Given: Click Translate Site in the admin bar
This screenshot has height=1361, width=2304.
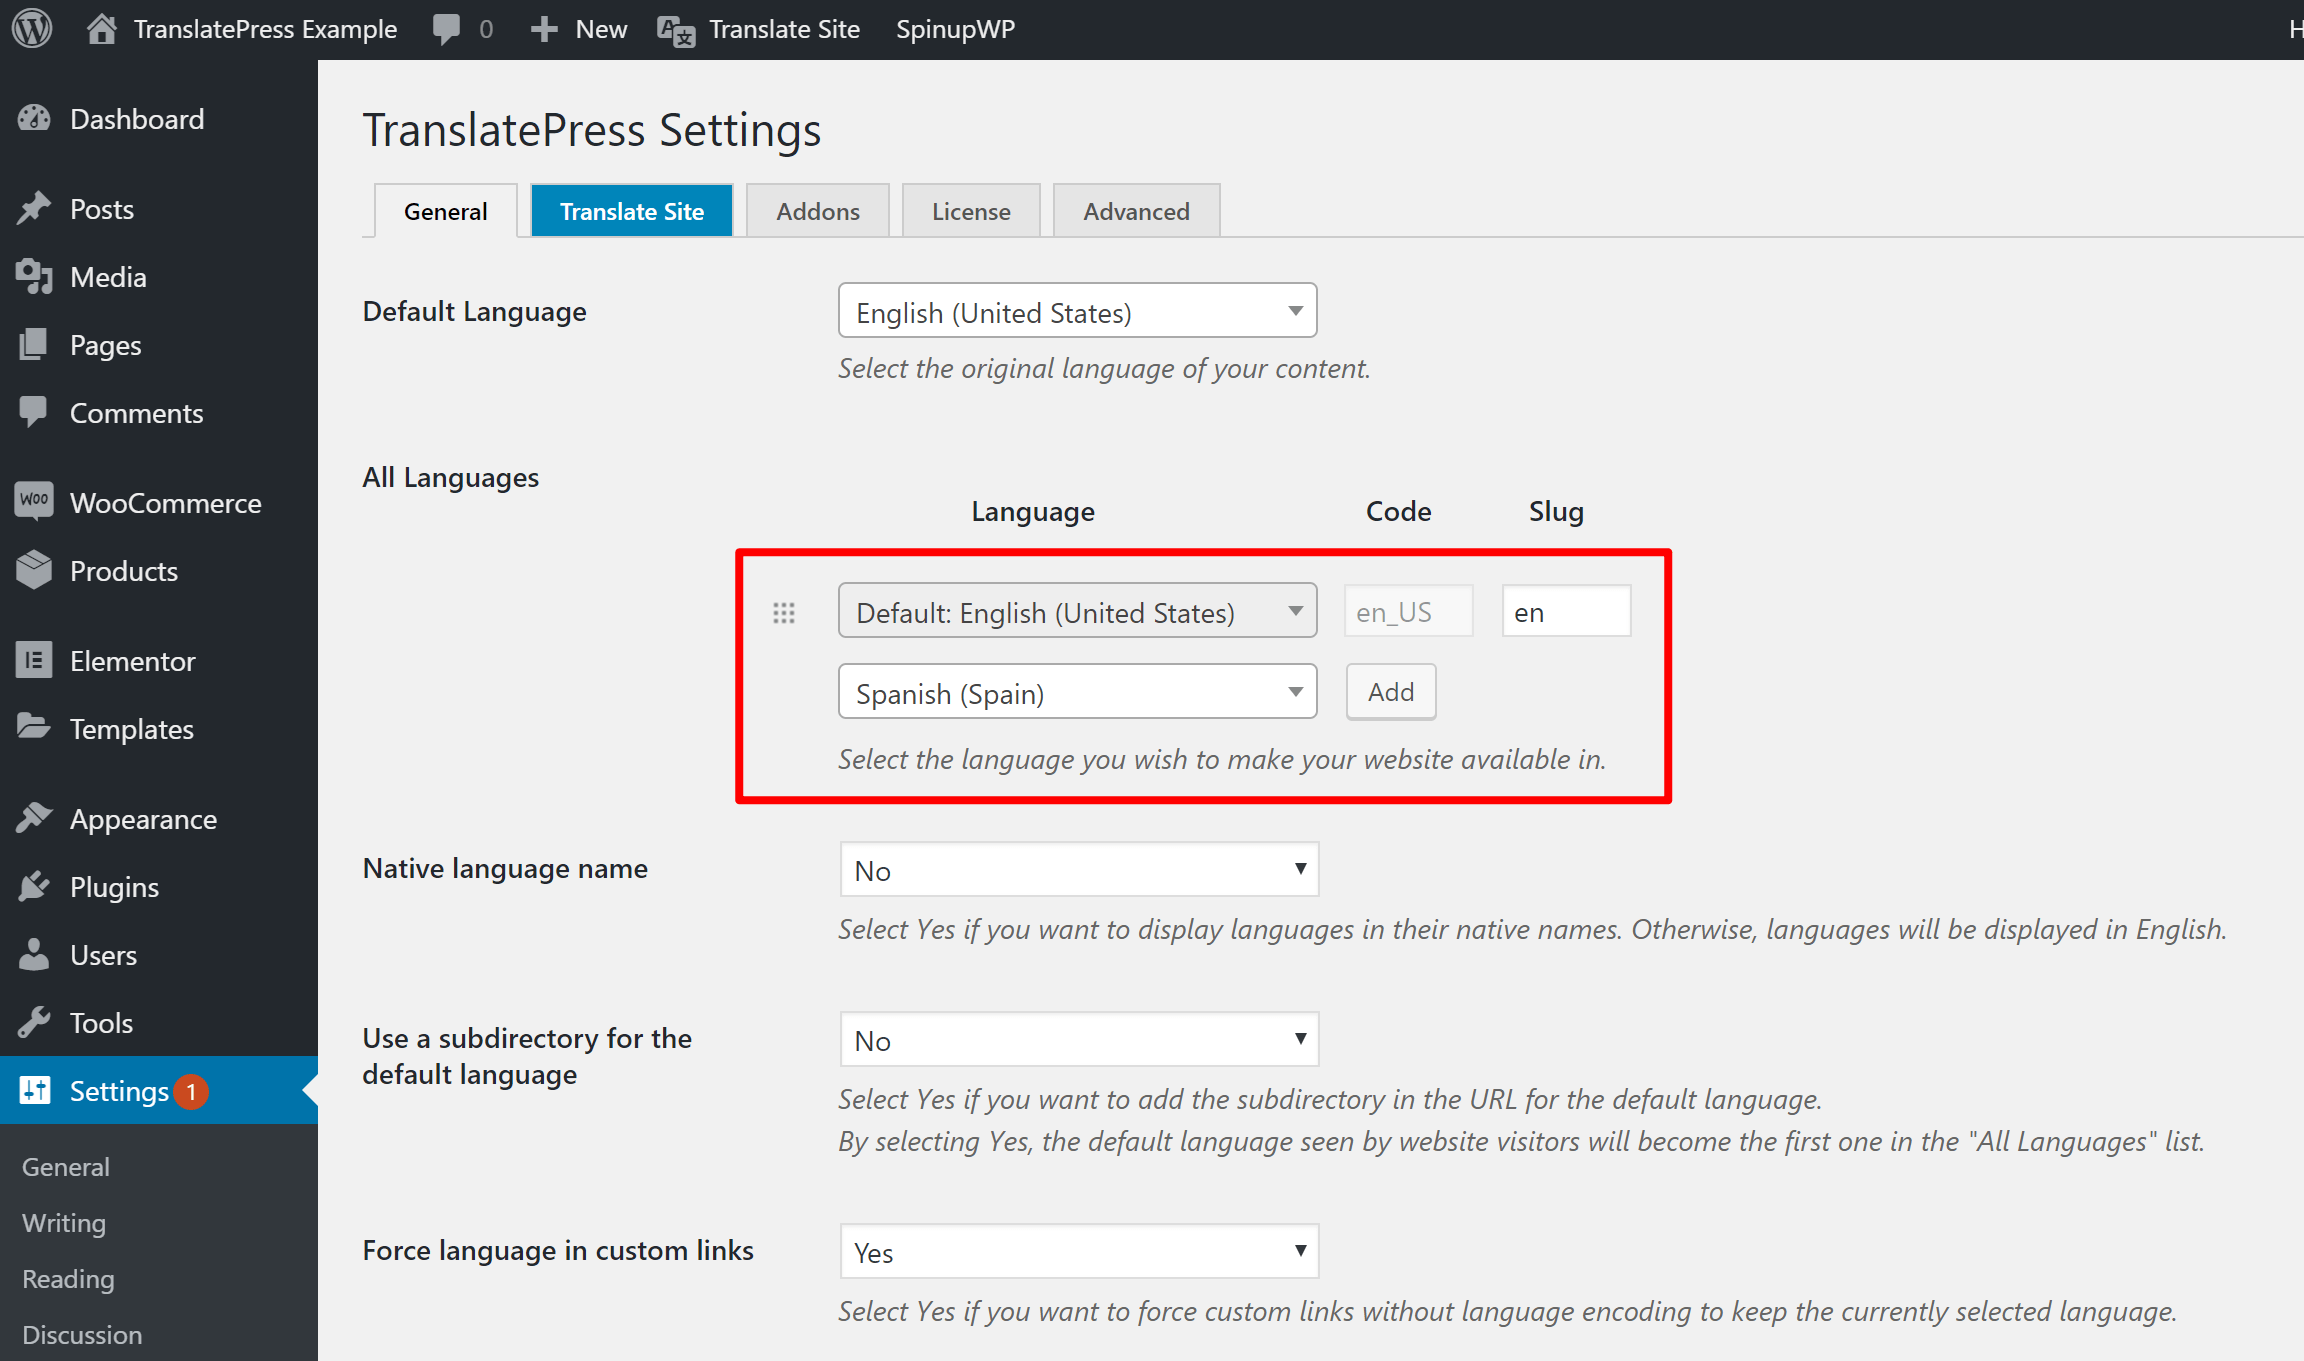Looking at the screenshot, I should point(785,29).
